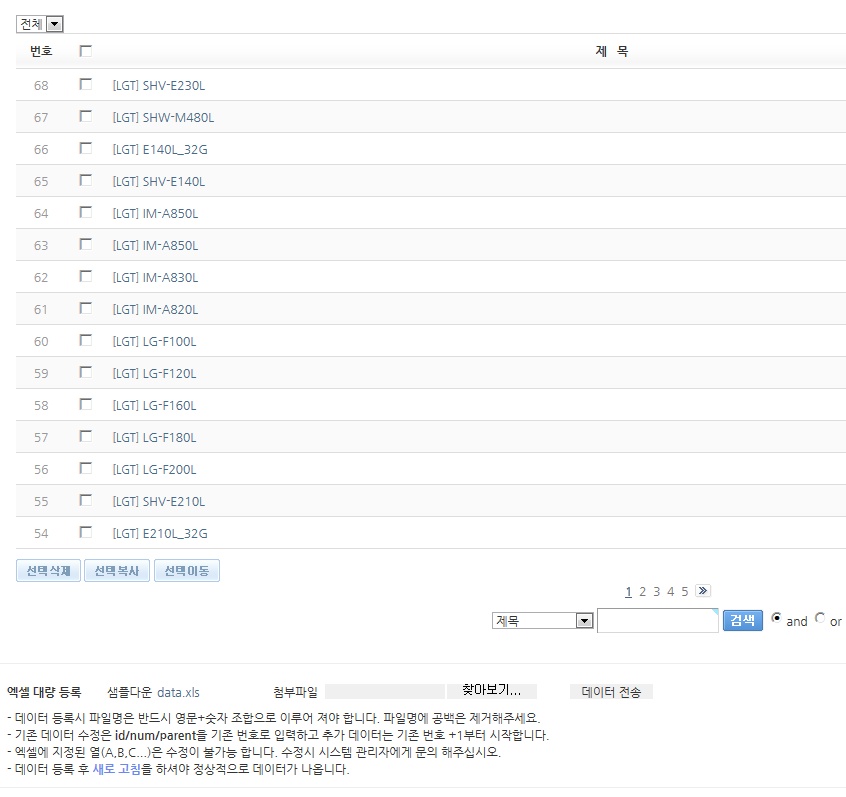Focus the search keyword input field
Viewport: 846px width, 797px height.
pyautogui.click(x=658, y=621)
